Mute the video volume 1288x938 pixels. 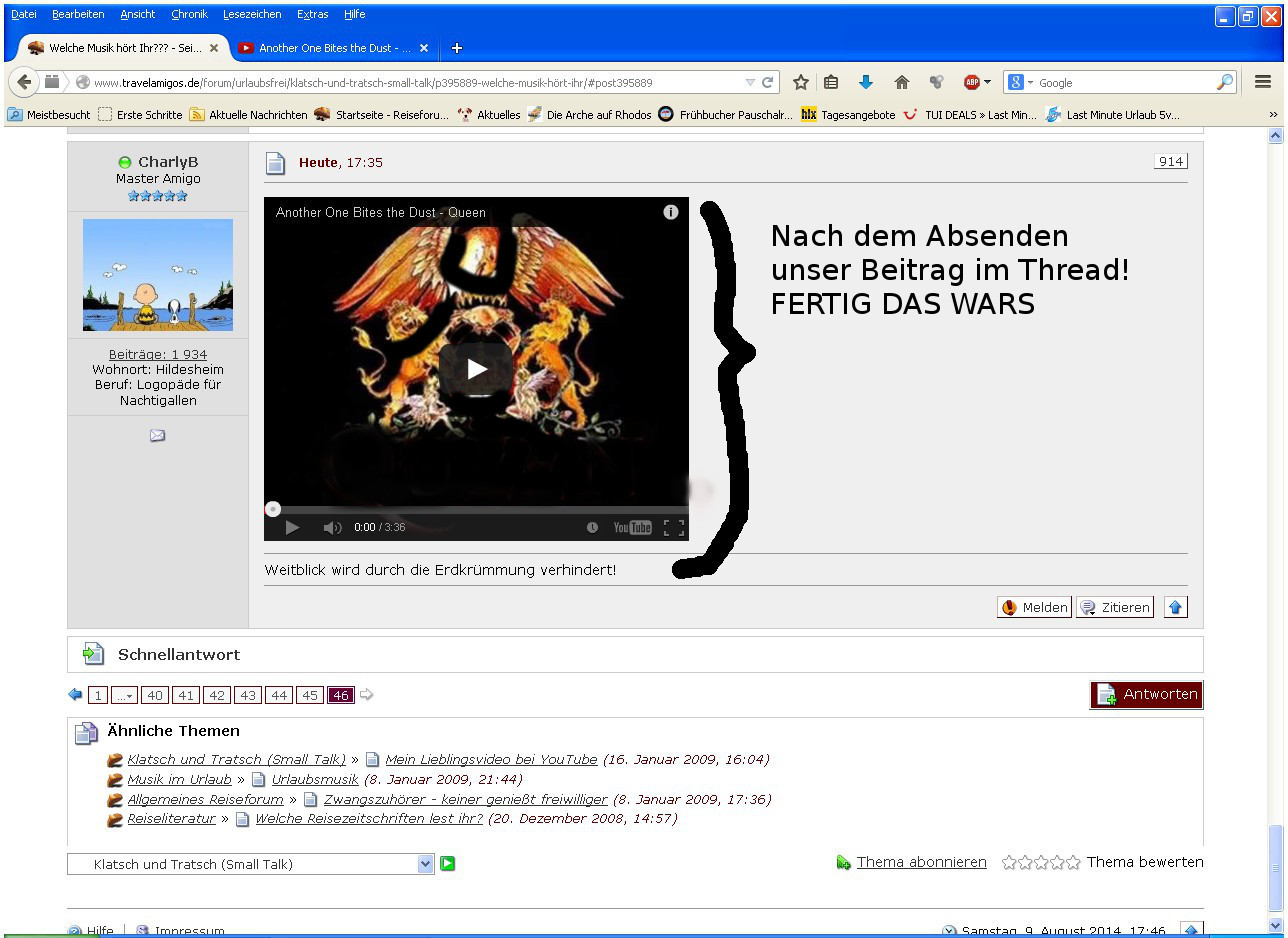pyautogui.click(x=332, y=527)
